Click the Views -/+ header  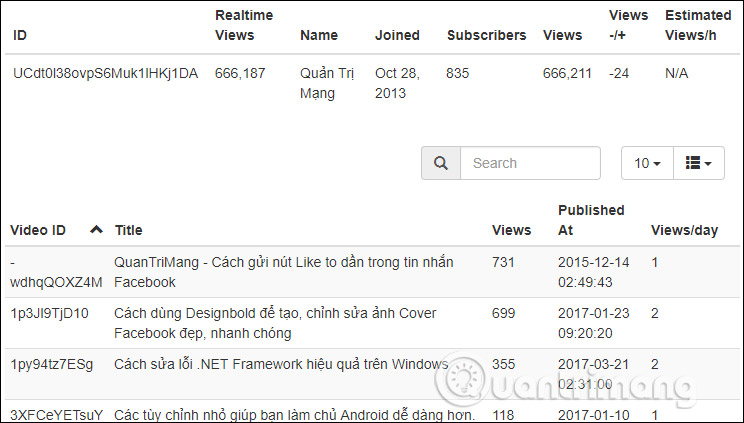point(628,25)
